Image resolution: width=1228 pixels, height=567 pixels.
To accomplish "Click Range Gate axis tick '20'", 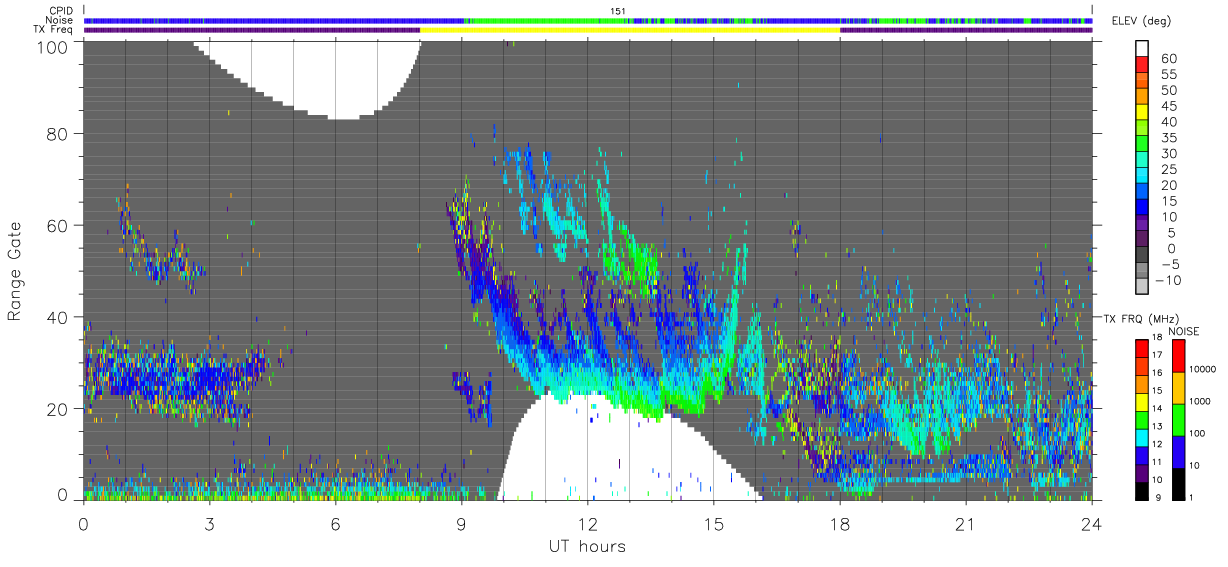I will [59, 409].
